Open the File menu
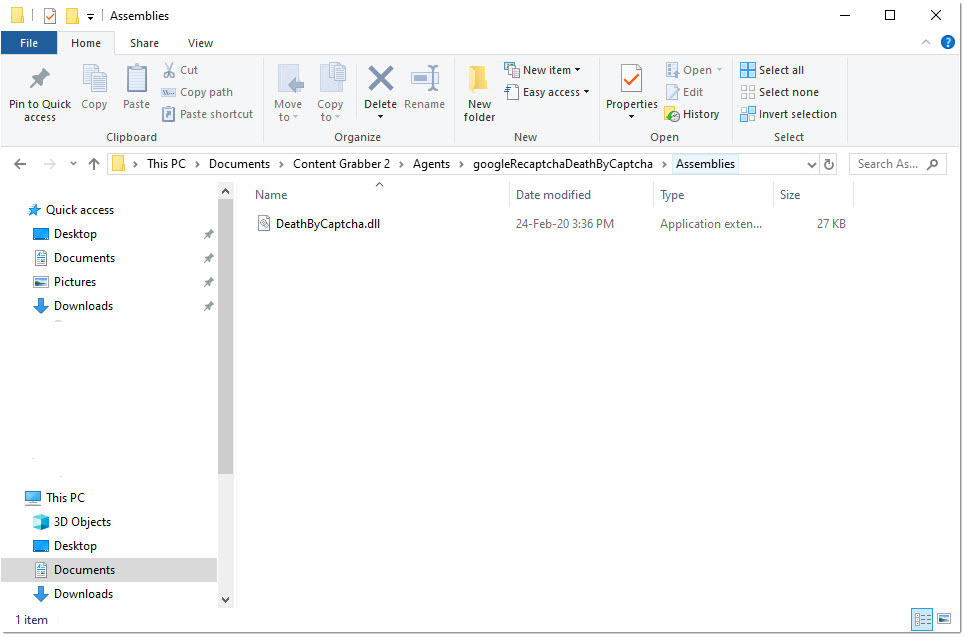 (x=29, y=43)
